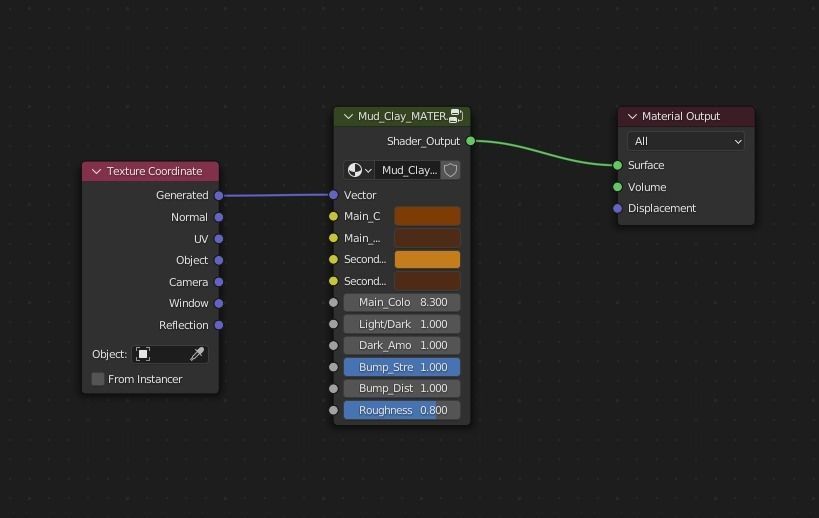Viewport: 819px width, 518px height.
Task: Click the Window output socket
Action: 219,303
